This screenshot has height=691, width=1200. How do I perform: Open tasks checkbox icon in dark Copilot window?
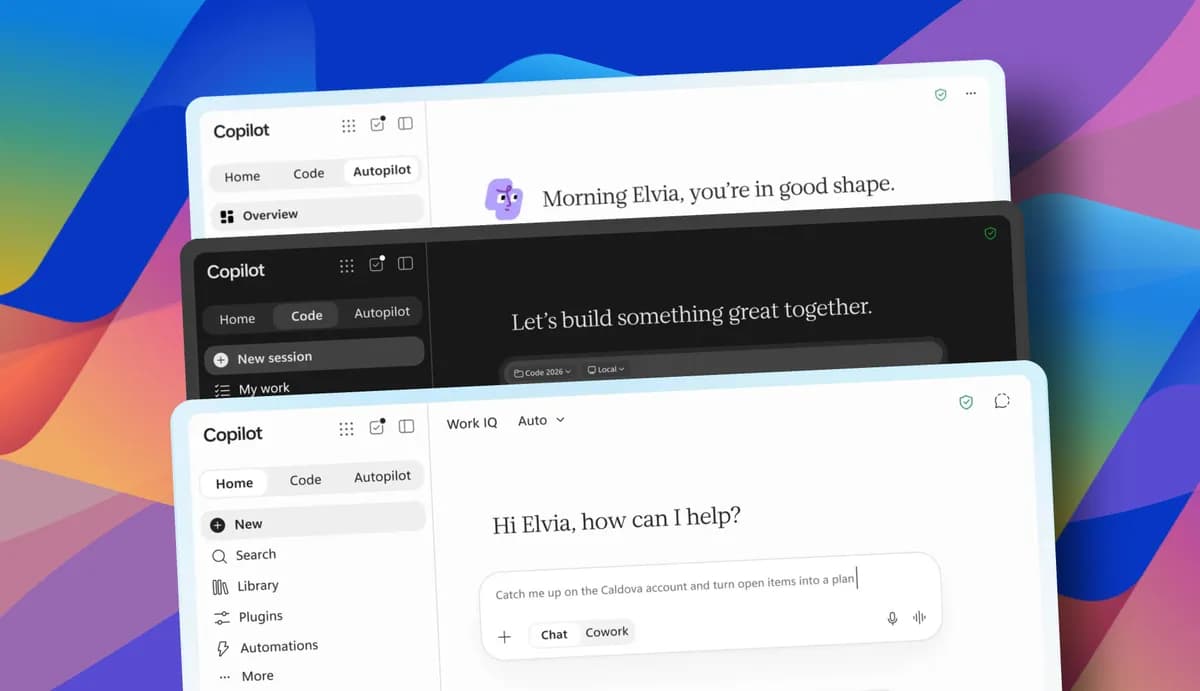(377, 264)
